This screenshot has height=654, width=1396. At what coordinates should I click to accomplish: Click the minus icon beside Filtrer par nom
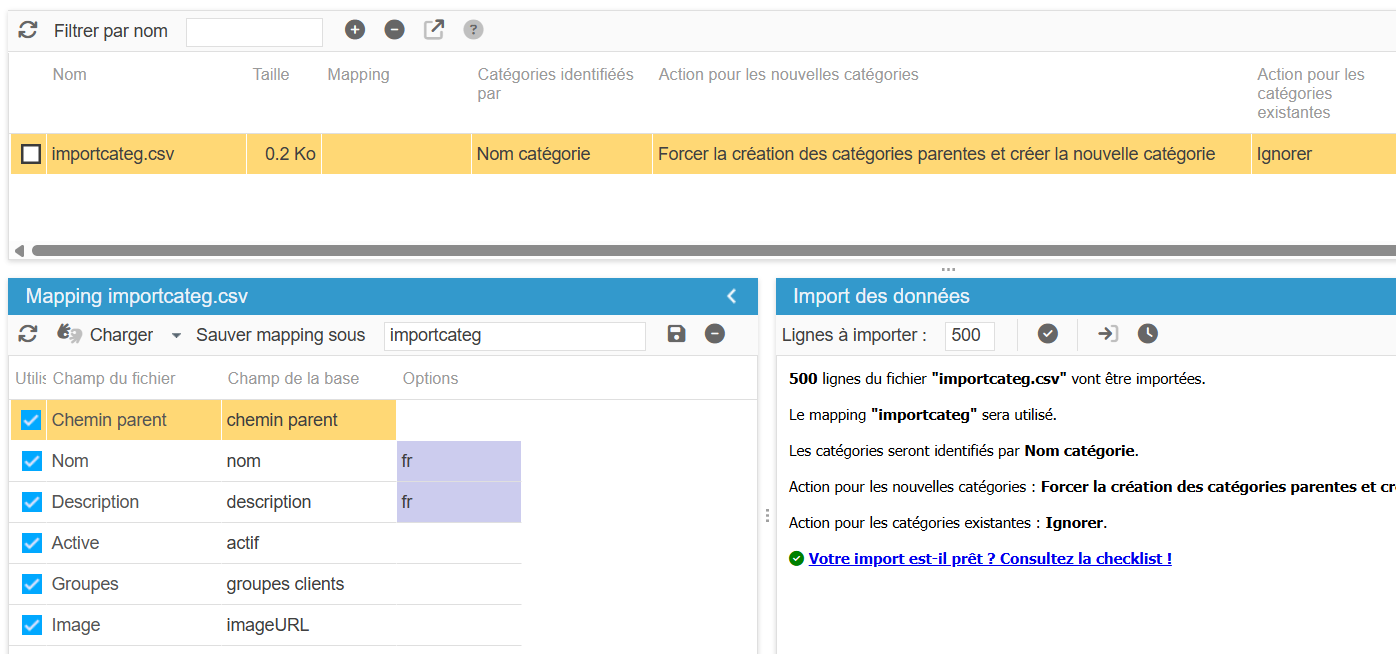pos(395,30)
